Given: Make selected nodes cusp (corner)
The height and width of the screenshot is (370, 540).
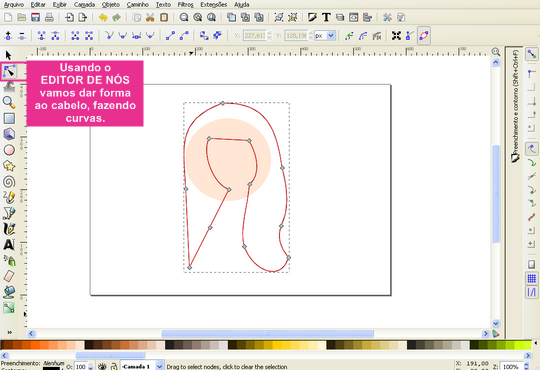Looking at the screenshot, I should click(x=109, y=35).
